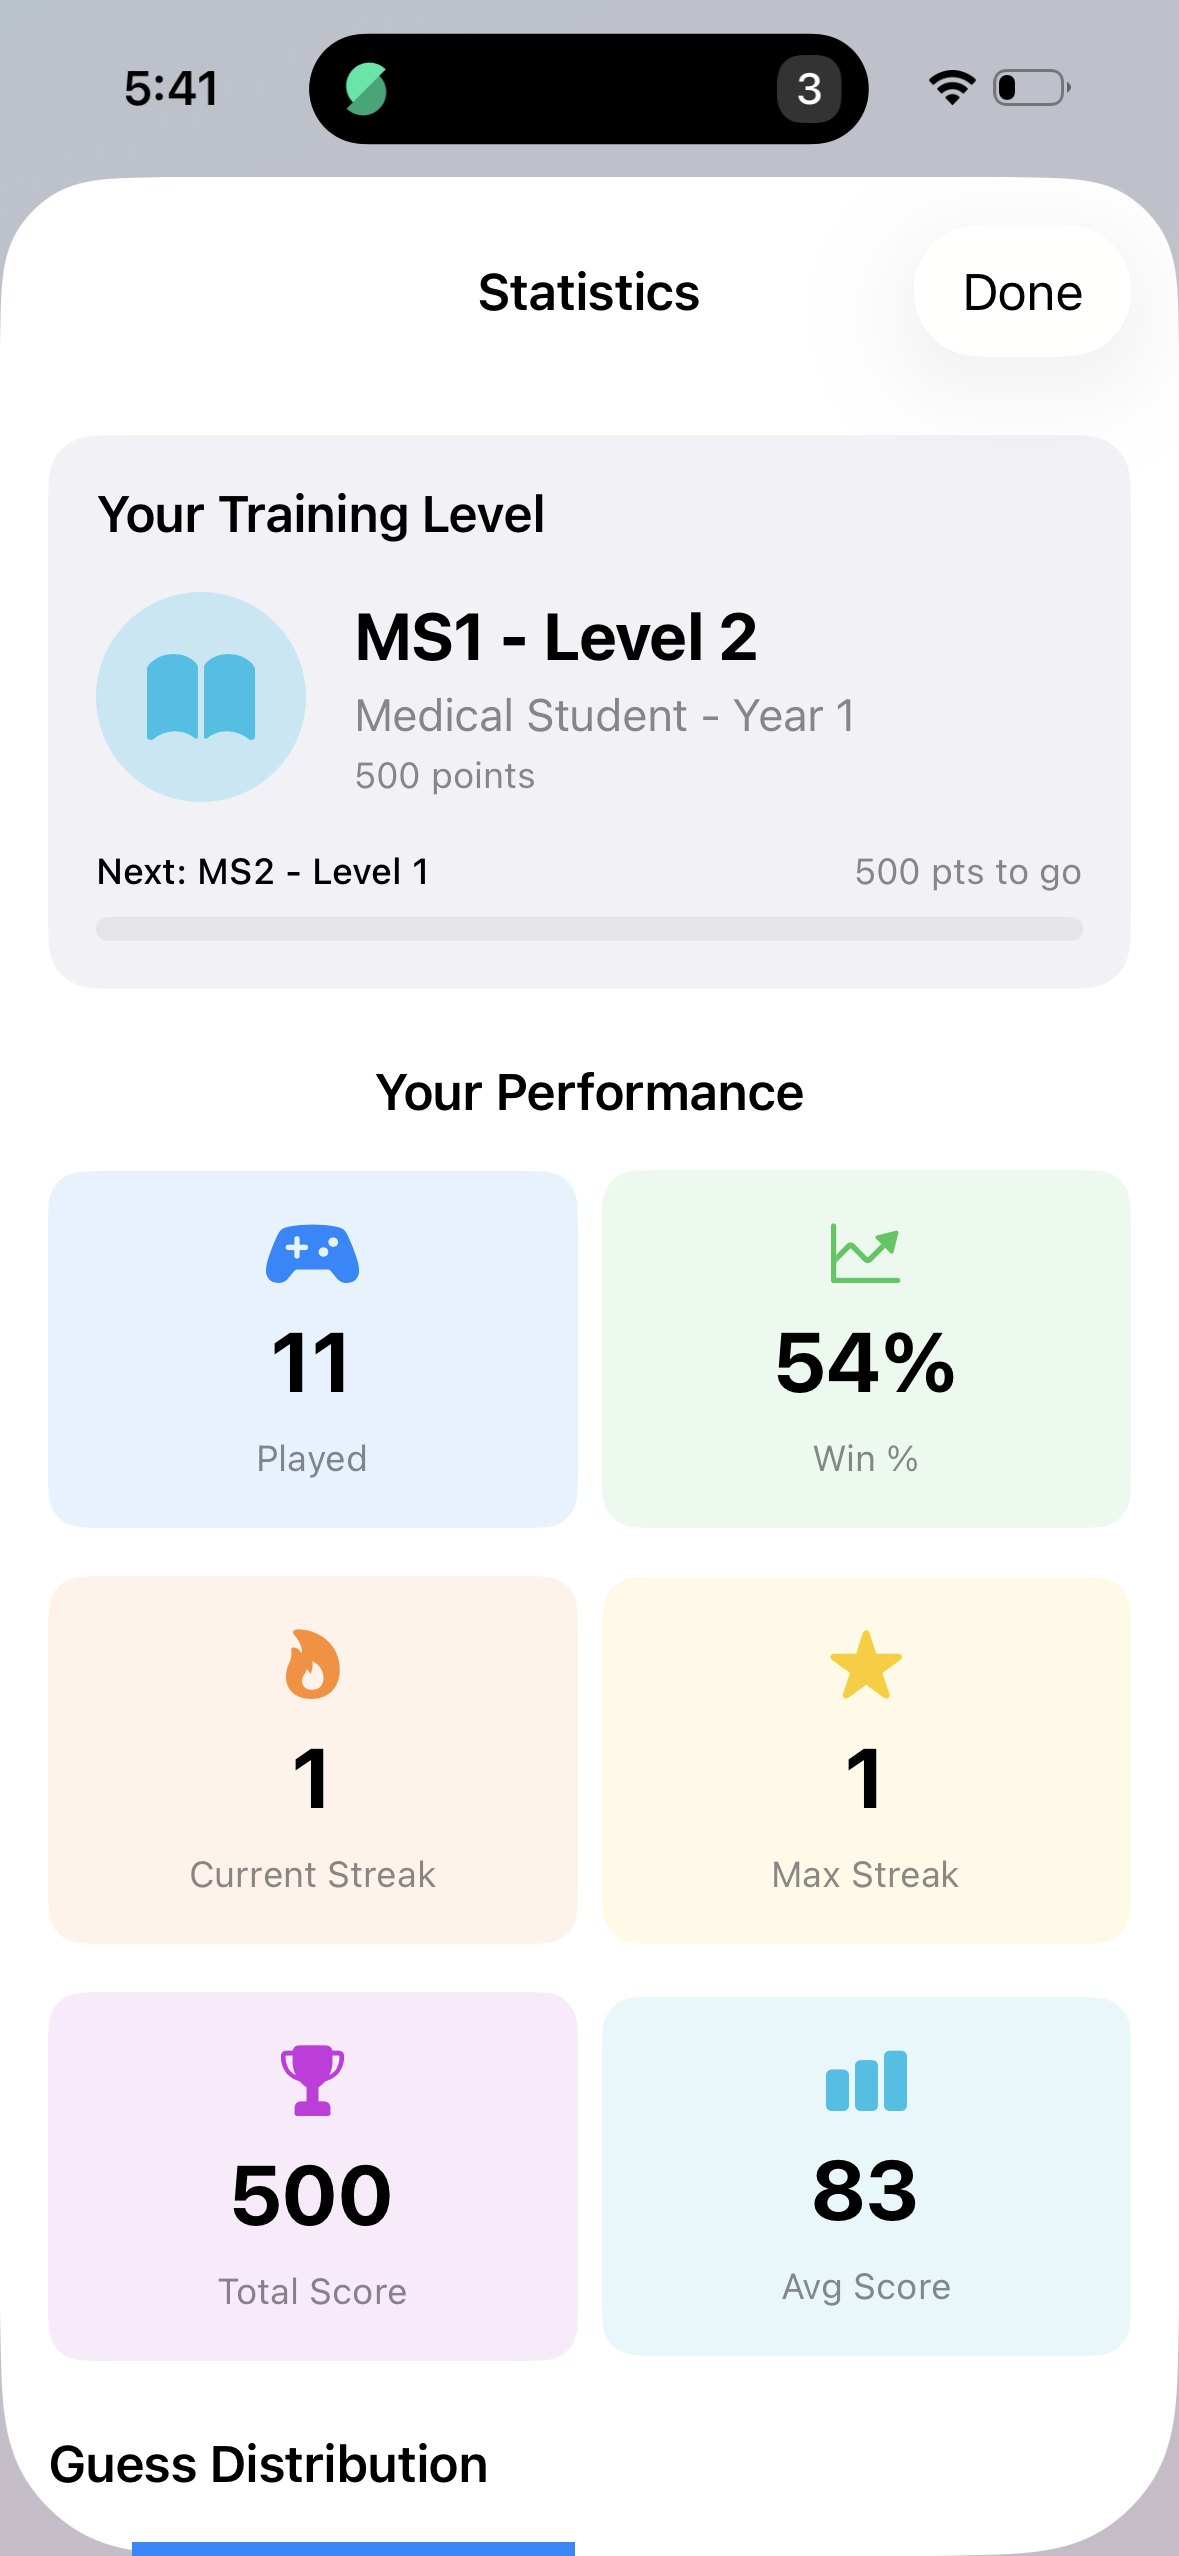Tap the purple trophy Total Score icon
Viewport: 1179px width, 2556px height.
pyautogui.click(x=312, y=2080)
